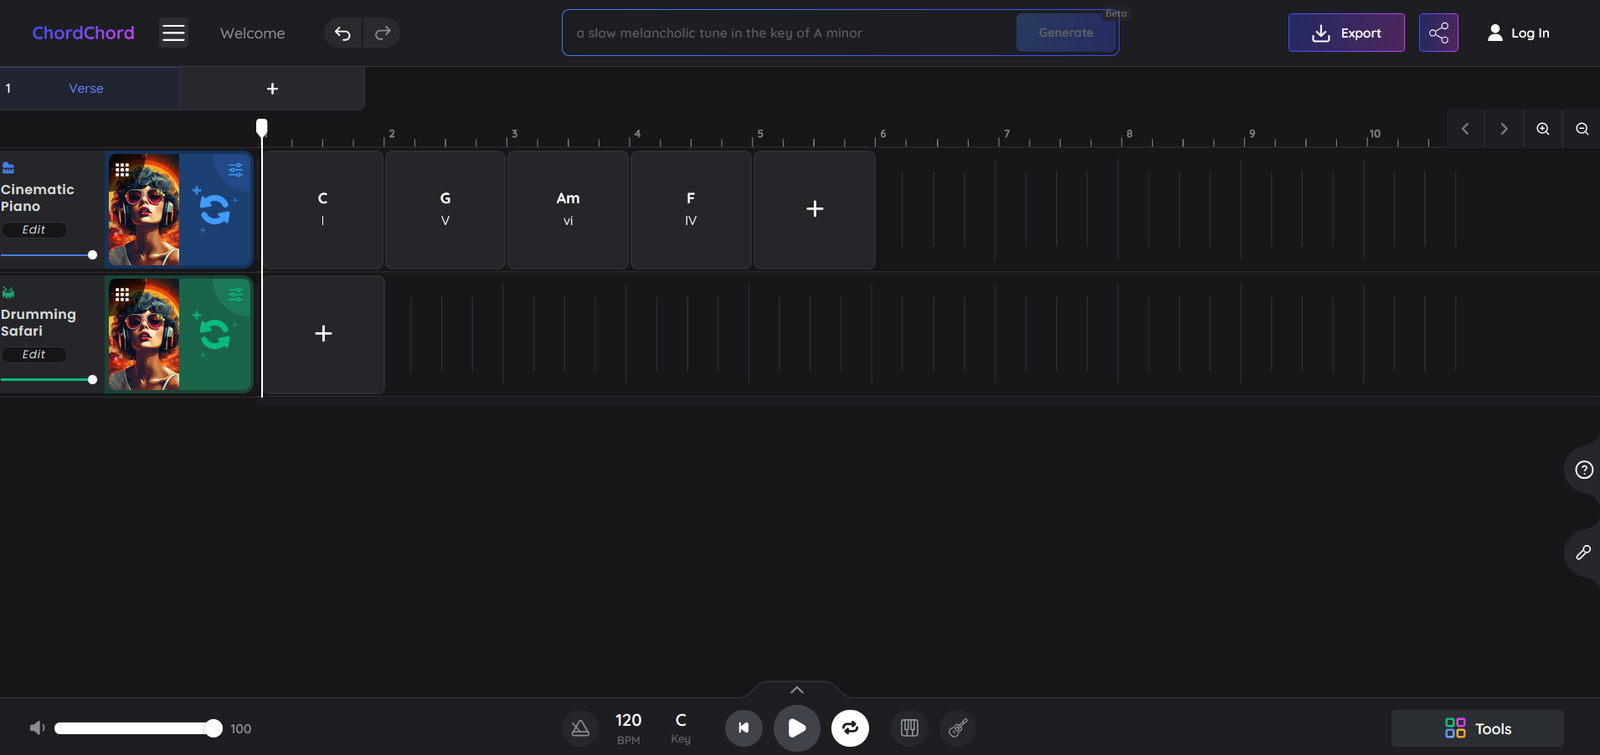Viewport: 1600px width, 755px height.
Task: Mute the master volume speaker
Action: coord(37,728)
